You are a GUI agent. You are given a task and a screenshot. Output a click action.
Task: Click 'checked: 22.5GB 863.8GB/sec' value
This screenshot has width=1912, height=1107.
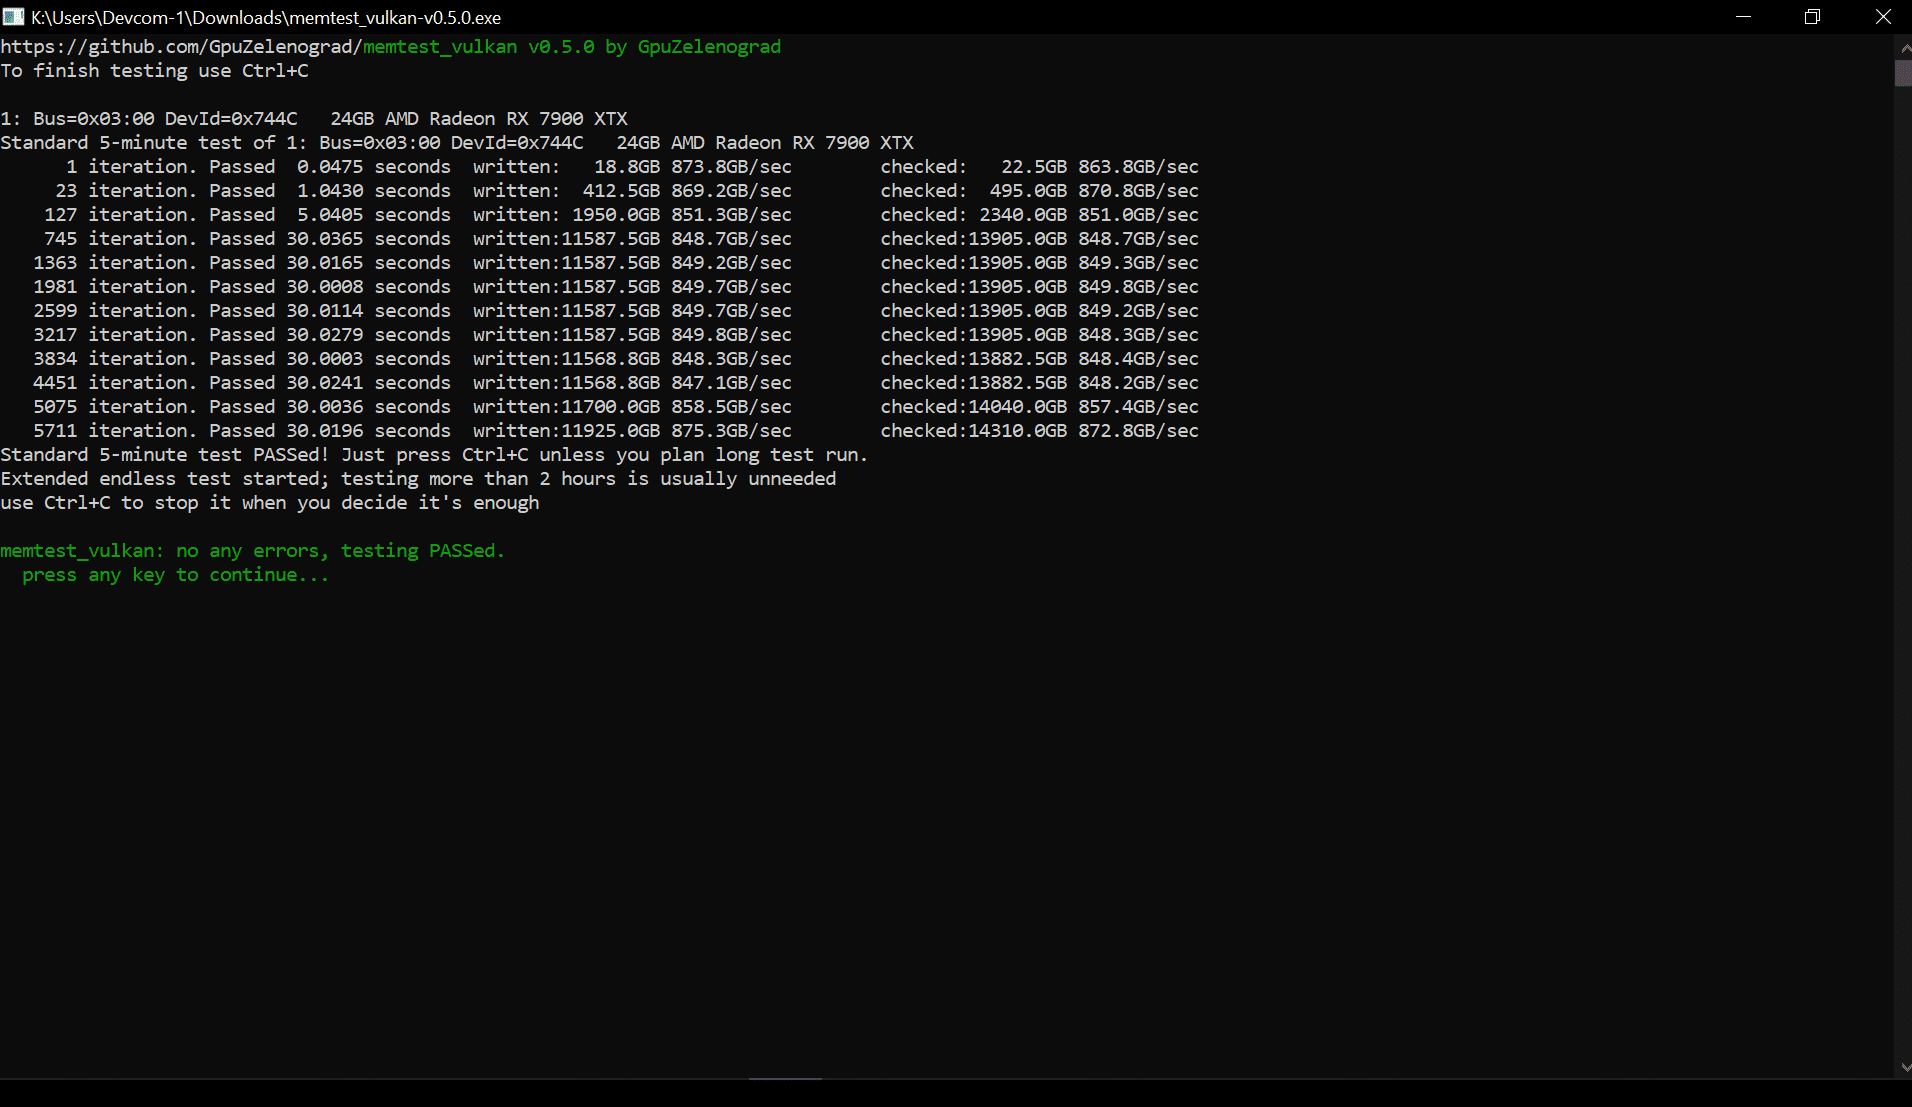pyautogui.click(x=1039, y=167)
